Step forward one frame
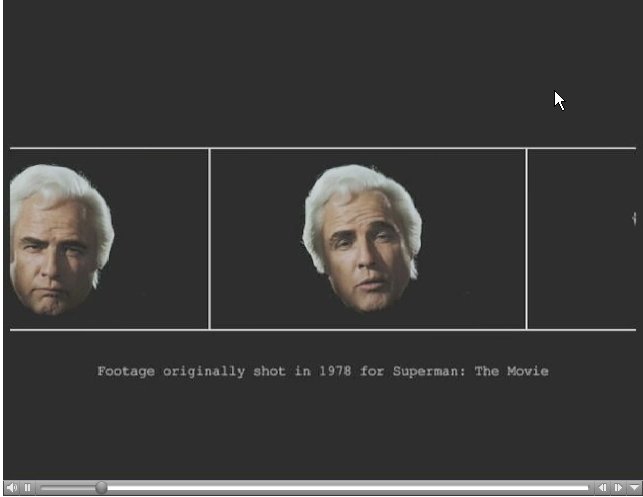Screen dimensions: 643x497 coord(618,488)
